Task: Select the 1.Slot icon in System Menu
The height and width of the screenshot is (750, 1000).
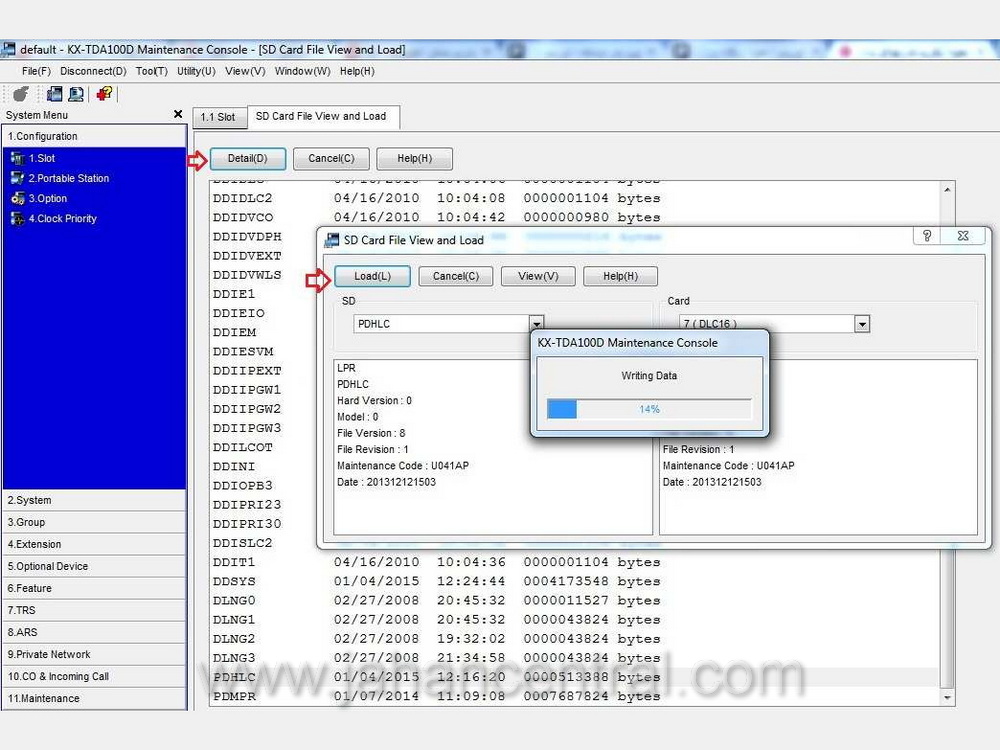Action: pos(16,158)
